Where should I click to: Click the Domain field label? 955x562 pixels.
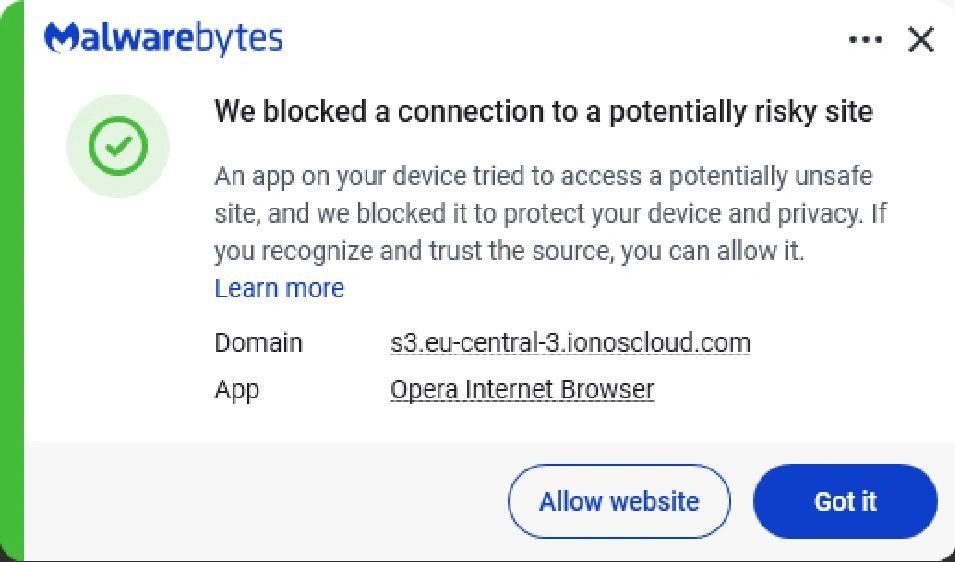point(258,344)
